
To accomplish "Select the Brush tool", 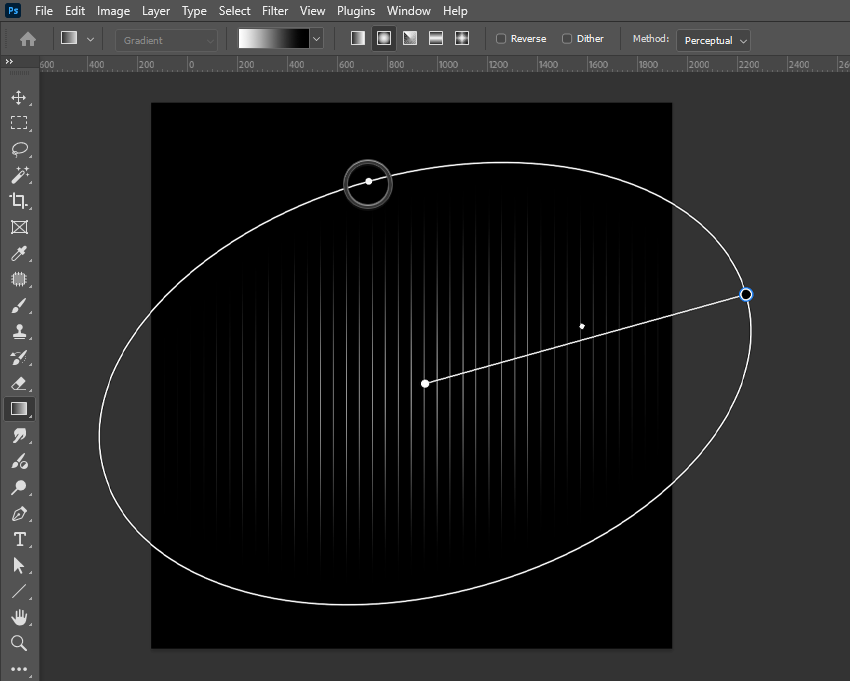I will [19, 305].
